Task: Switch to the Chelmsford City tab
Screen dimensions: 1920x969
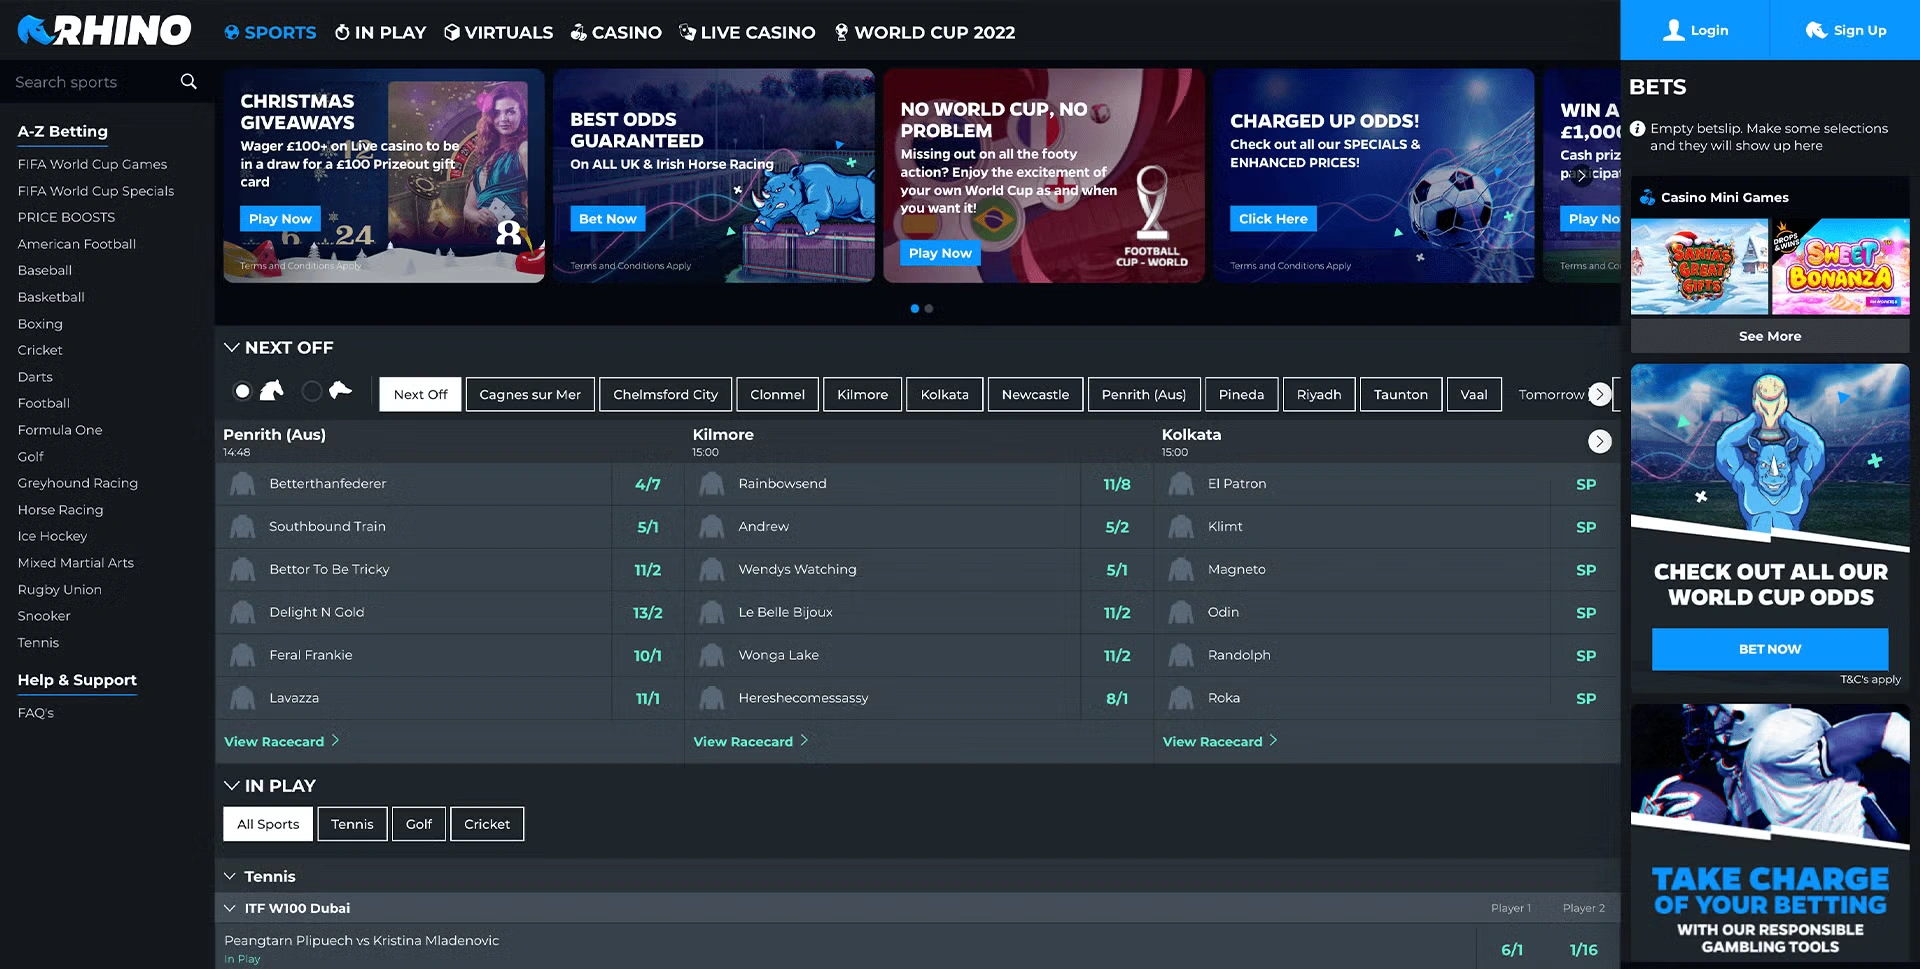Action: click(666, 395)
